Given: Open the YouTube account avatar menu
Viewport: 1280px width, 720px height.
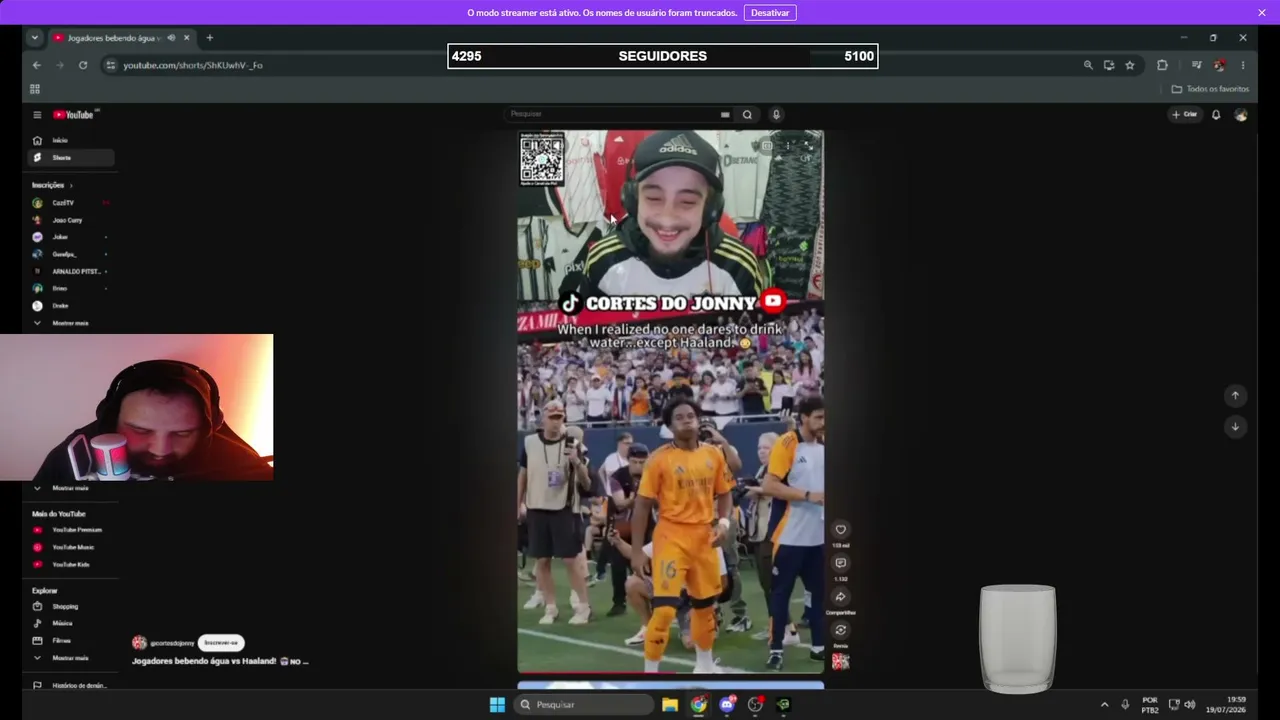Looking at the screenshot, I should click(1241, 115).
